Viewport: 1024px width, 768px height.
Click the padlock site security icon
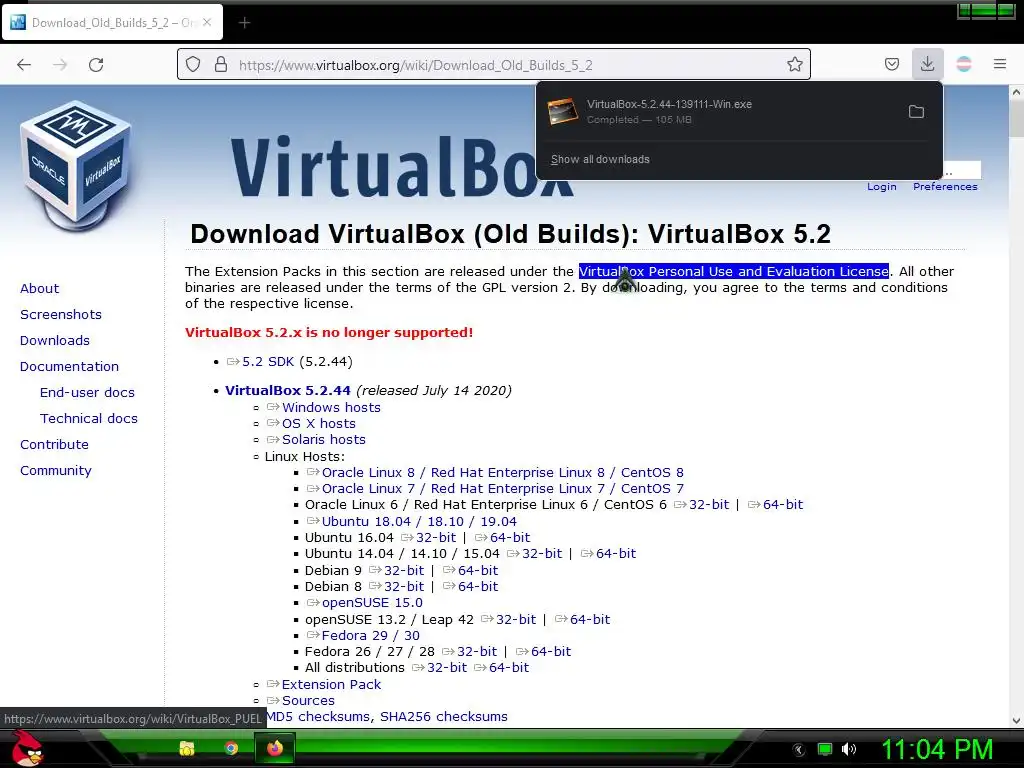(x=221, y=65)
